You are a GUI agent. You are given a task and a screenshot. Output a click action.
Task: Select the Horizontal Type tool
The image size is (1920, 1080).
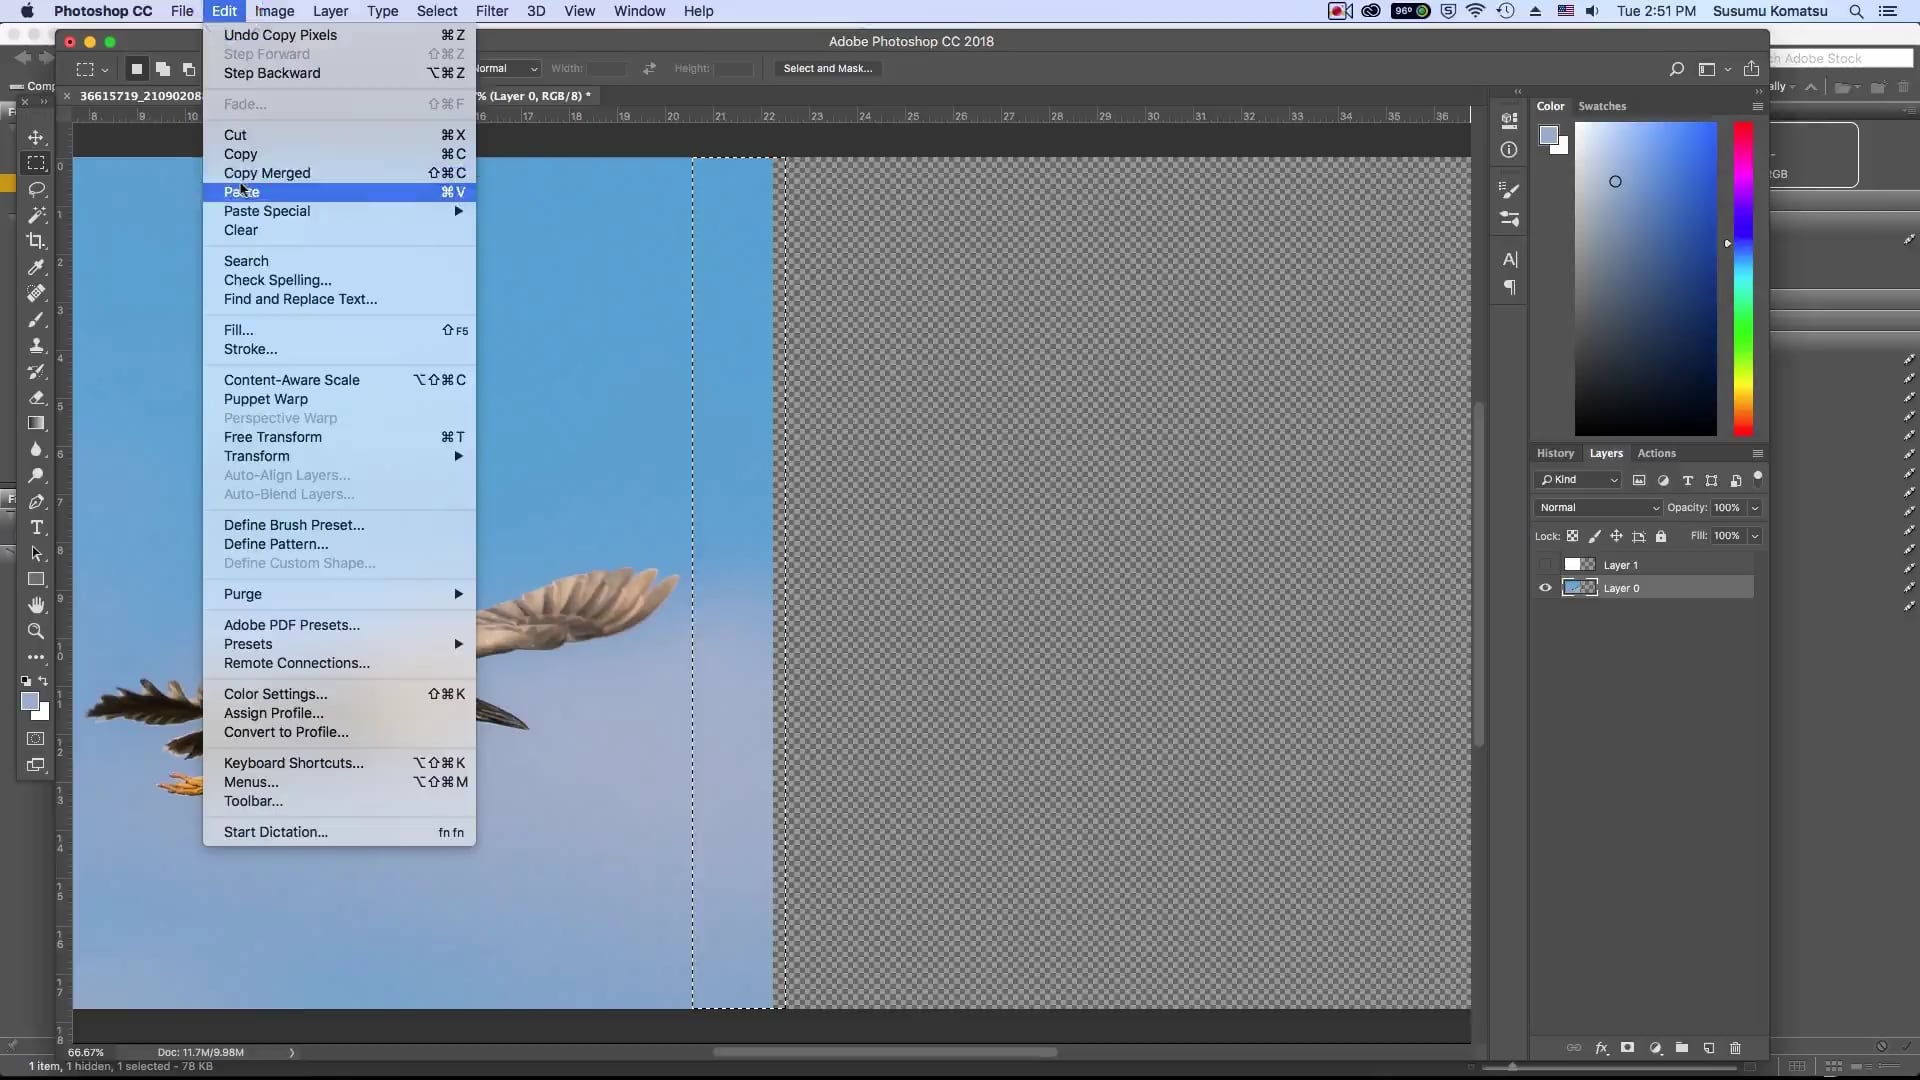click(36, 527)
